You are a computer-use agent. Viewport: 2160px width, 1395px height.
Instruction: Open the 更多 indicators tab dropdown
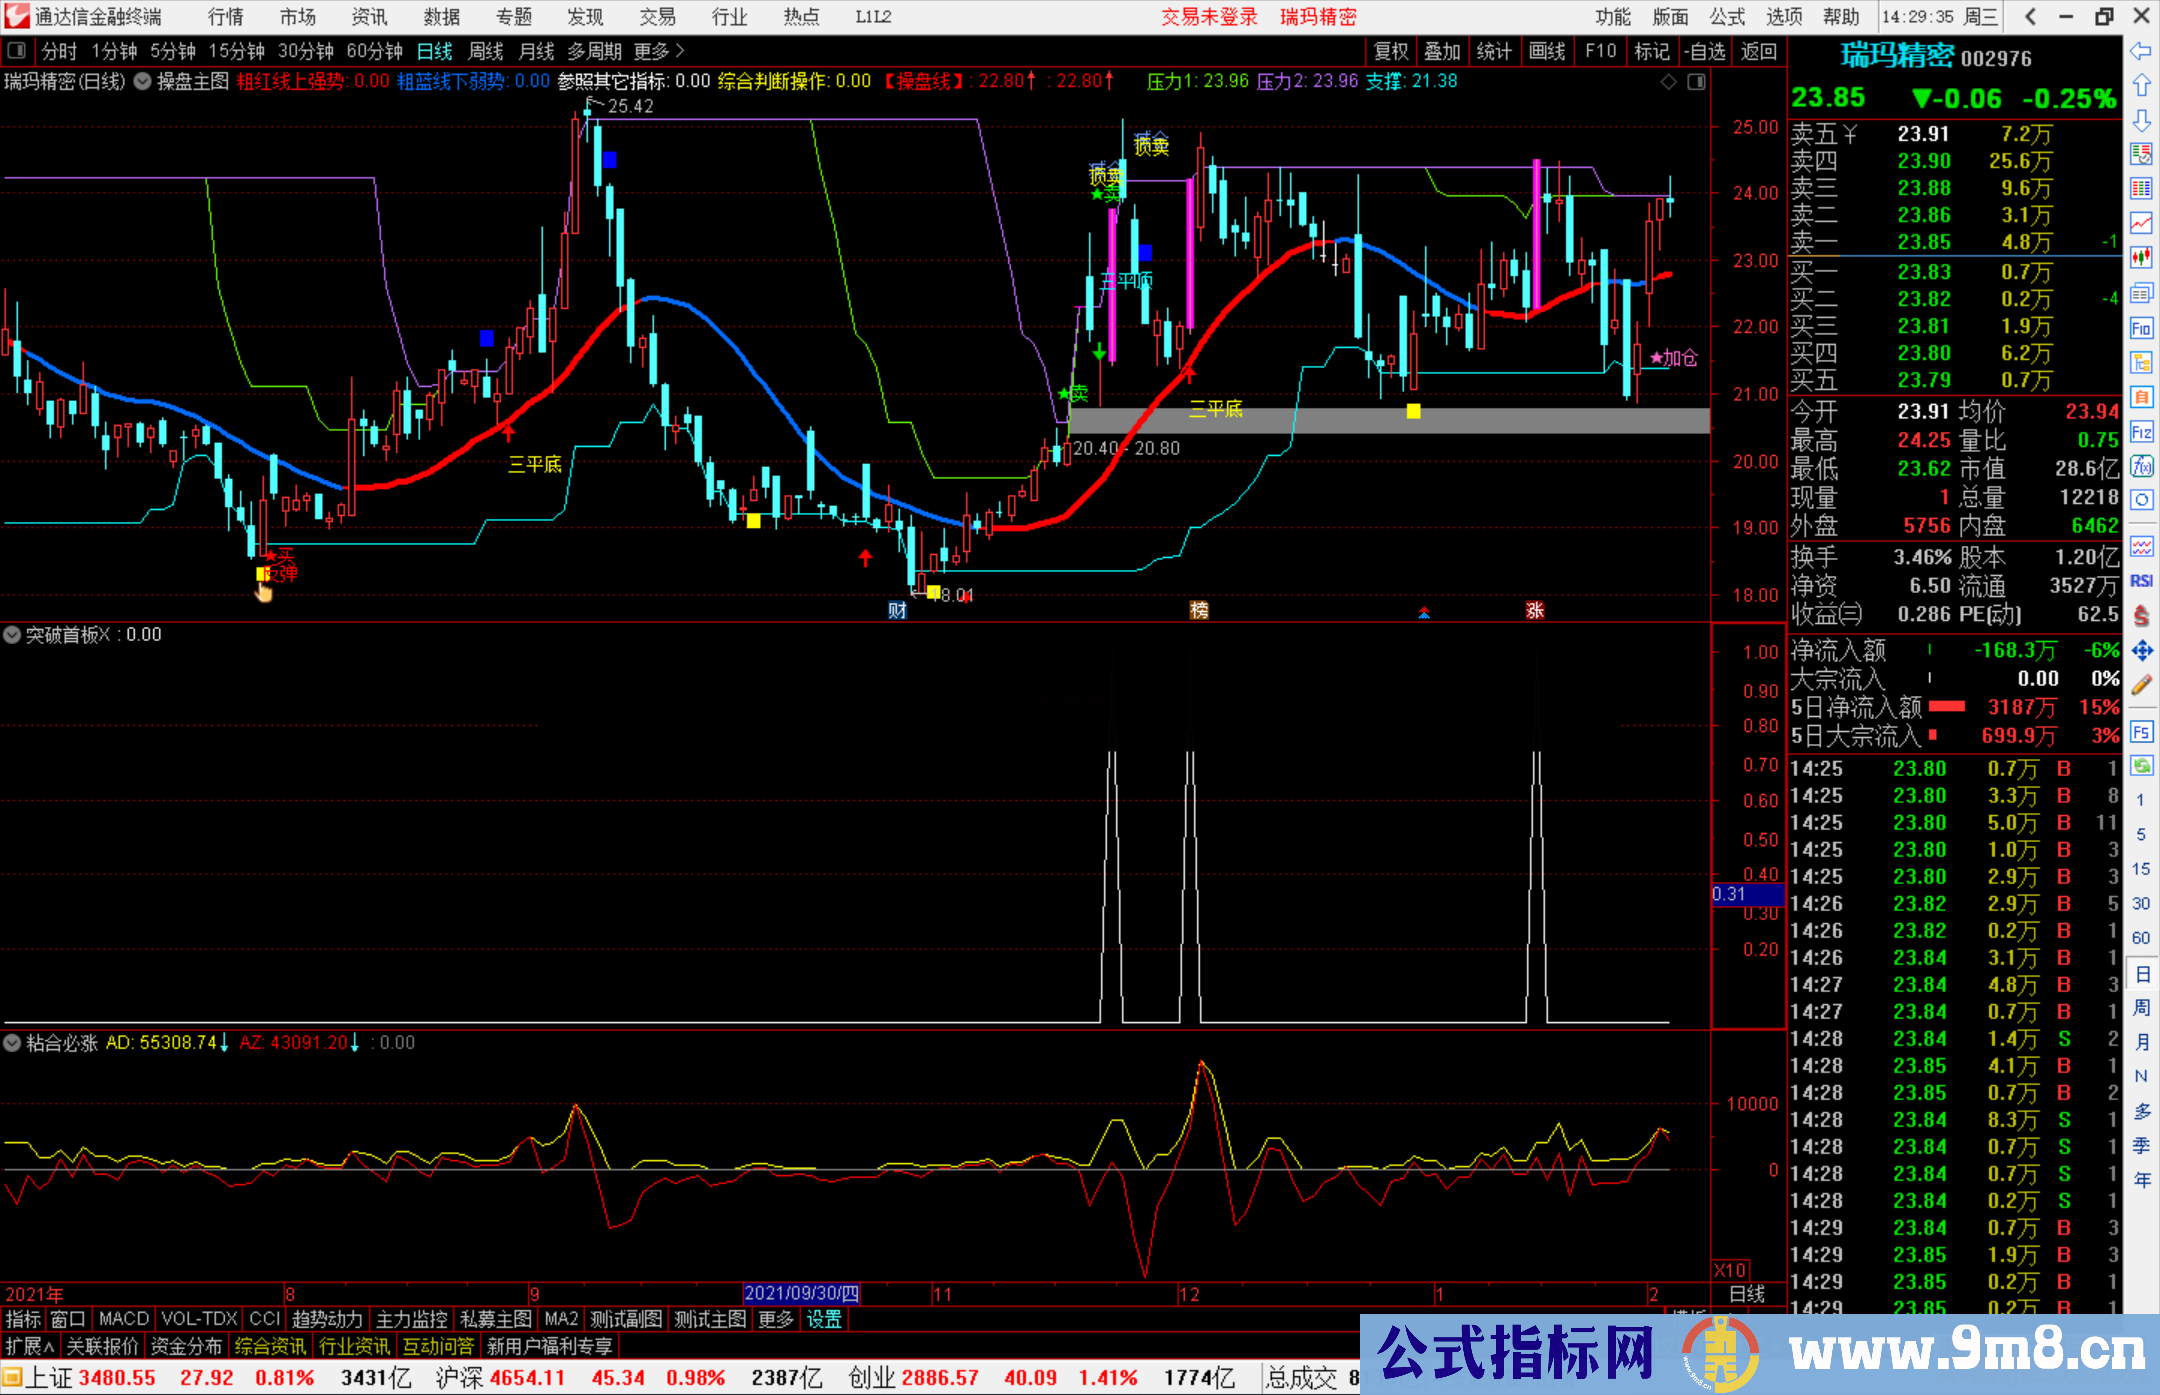click(x=775, y=1319)
